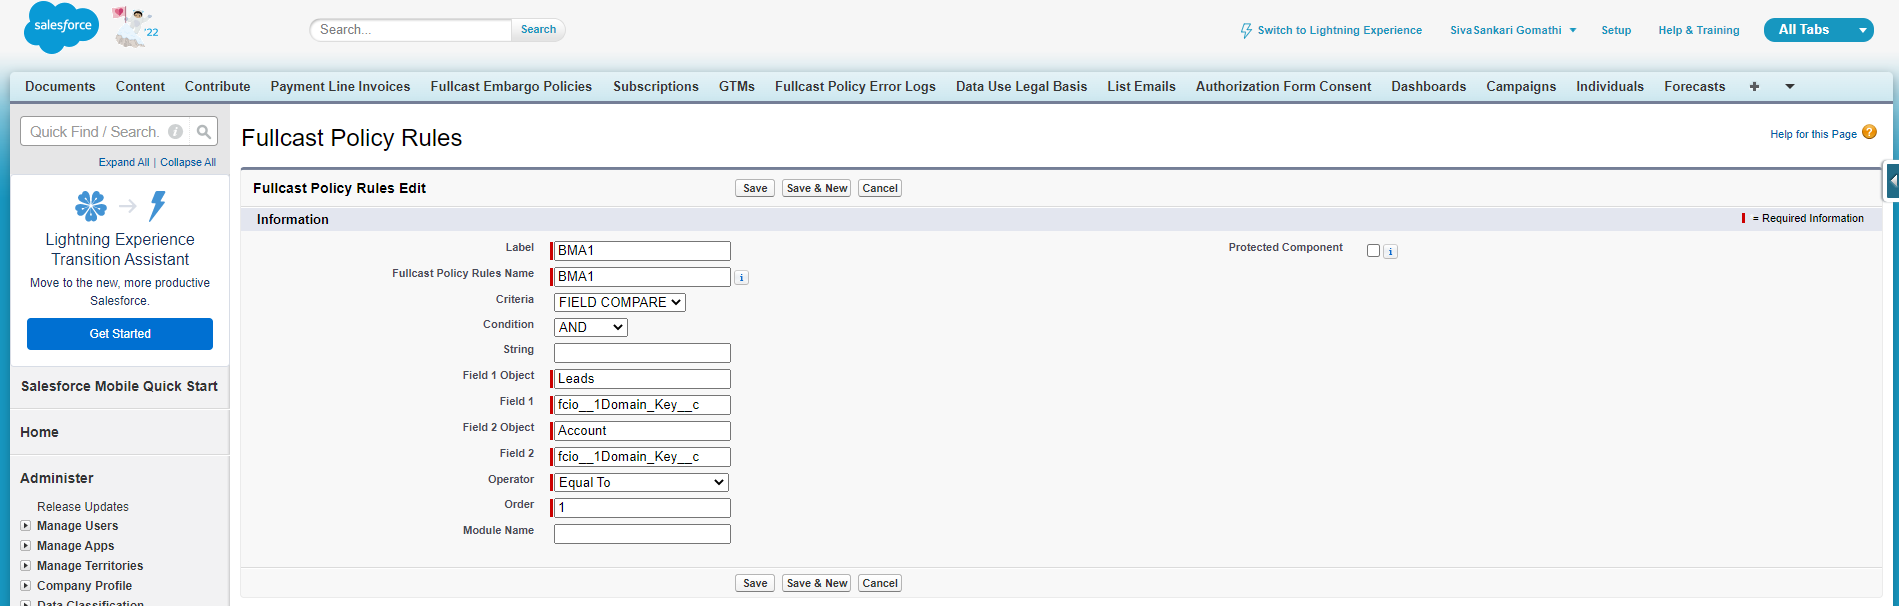Open the Help & Training link
Screen dimensions: 1899x606
[x=1698, y=31]
